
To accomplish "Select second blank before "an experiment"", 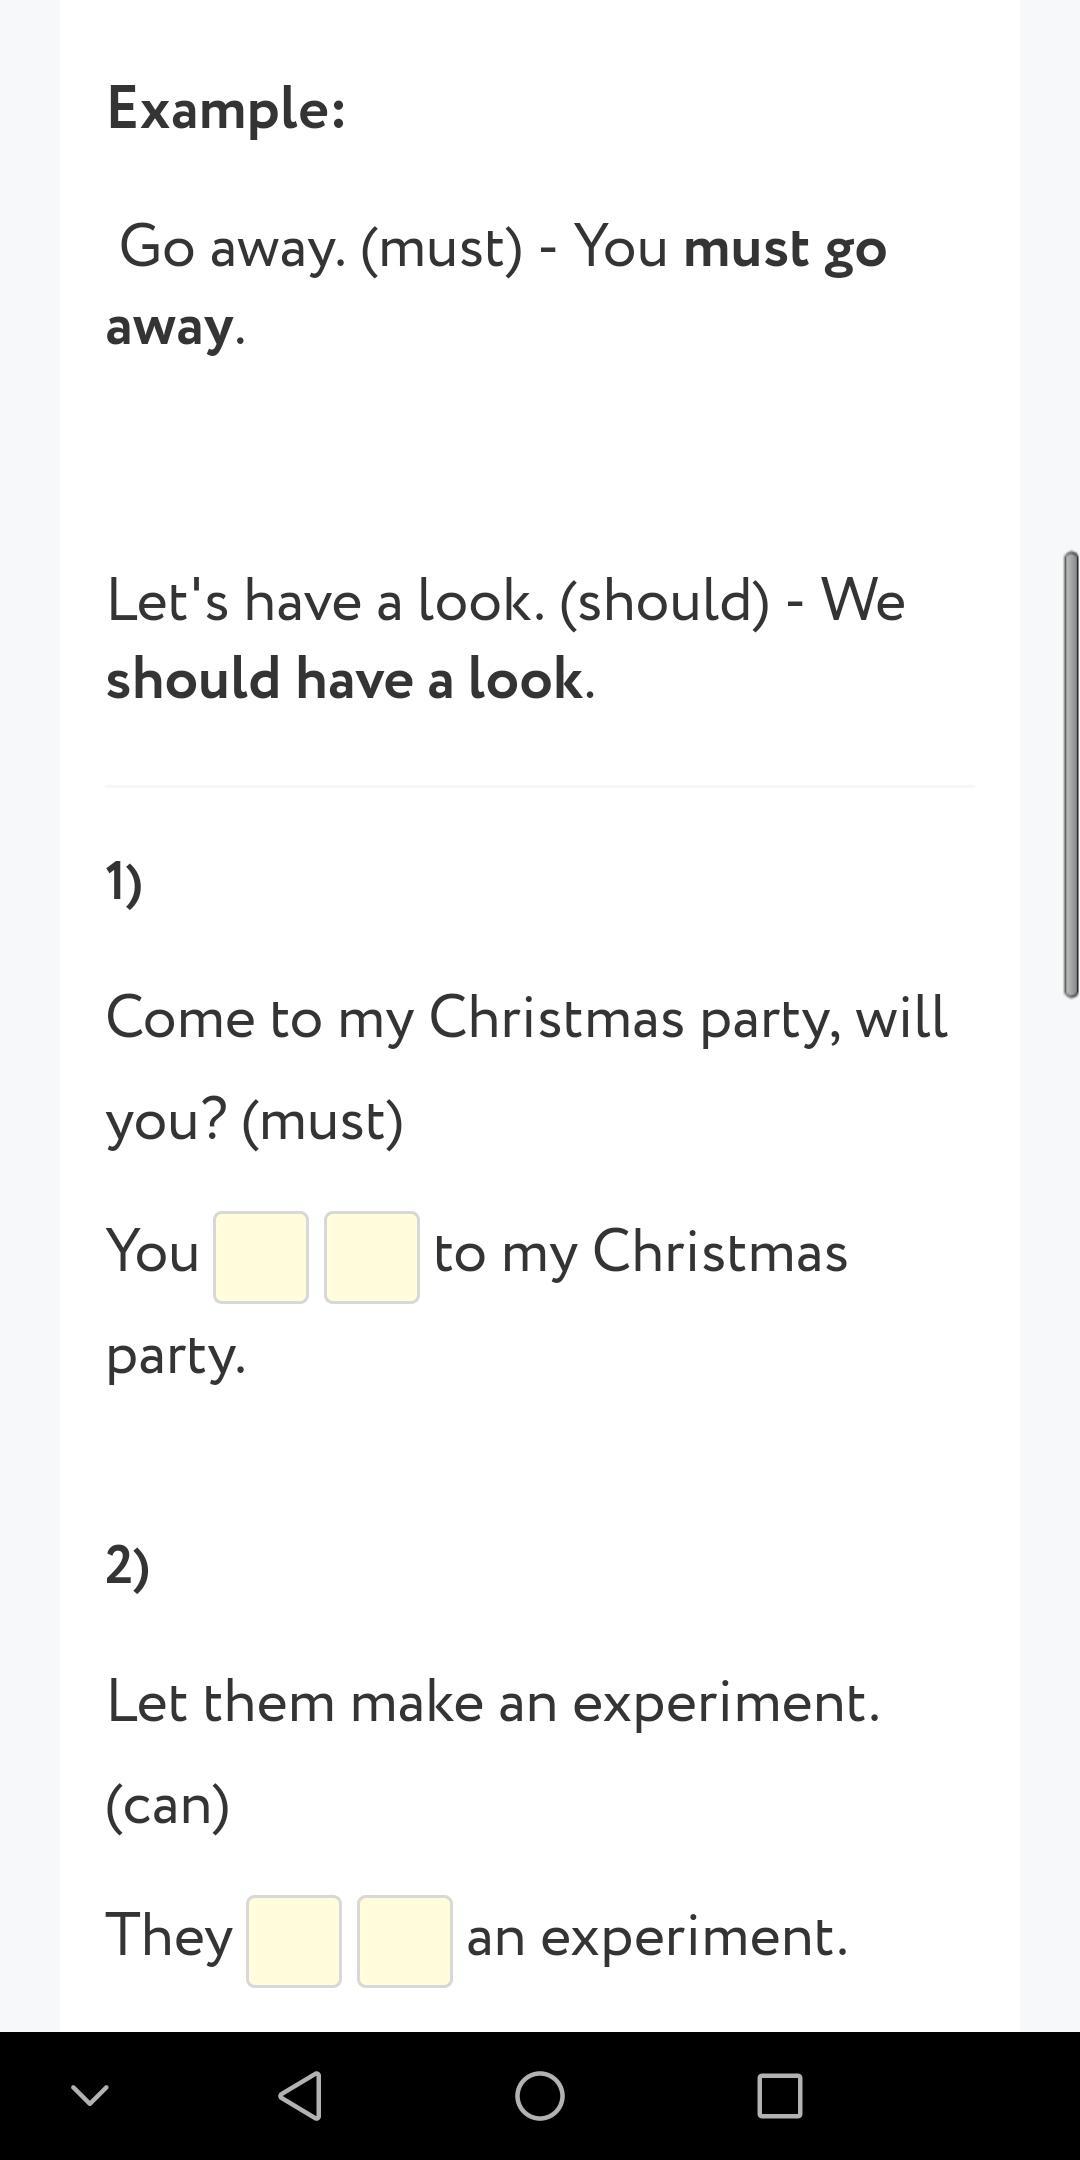I will [405, 1941].
